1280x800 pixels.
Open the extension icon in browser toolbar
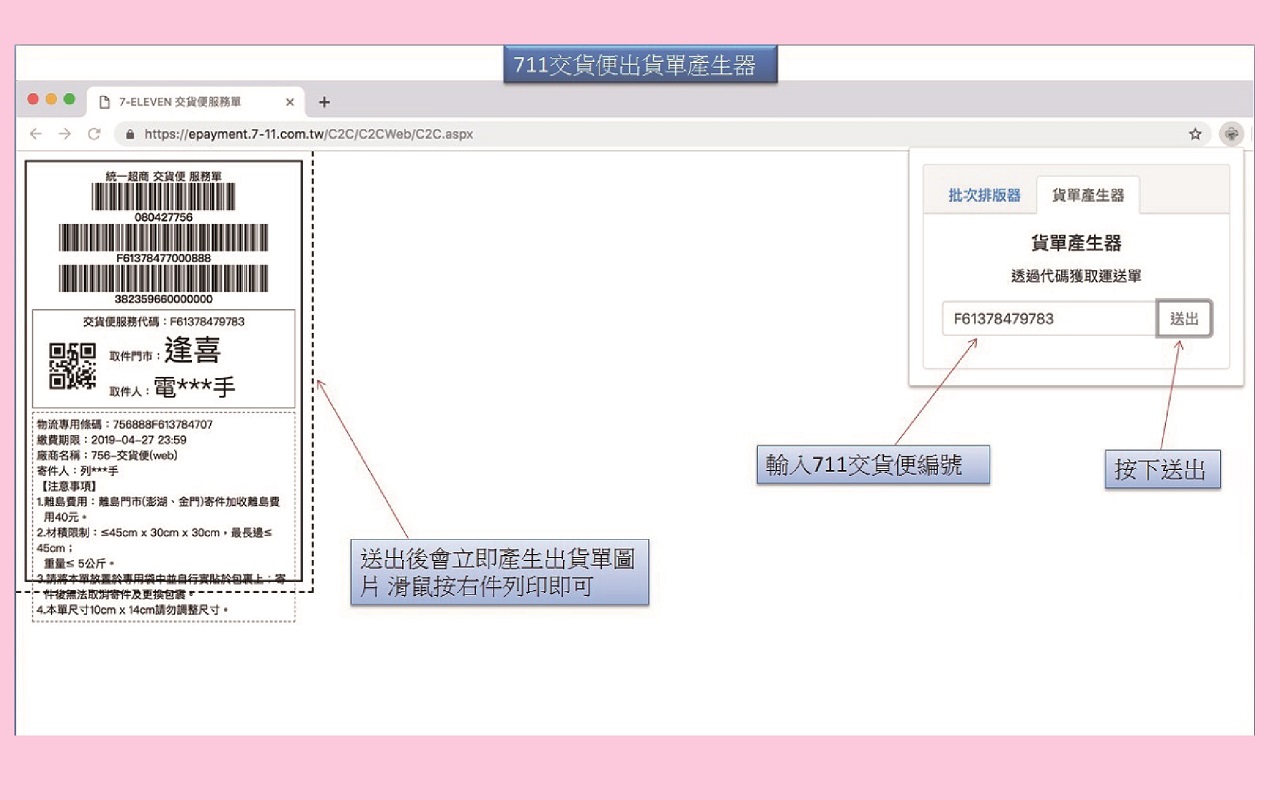pos(1231,133)
